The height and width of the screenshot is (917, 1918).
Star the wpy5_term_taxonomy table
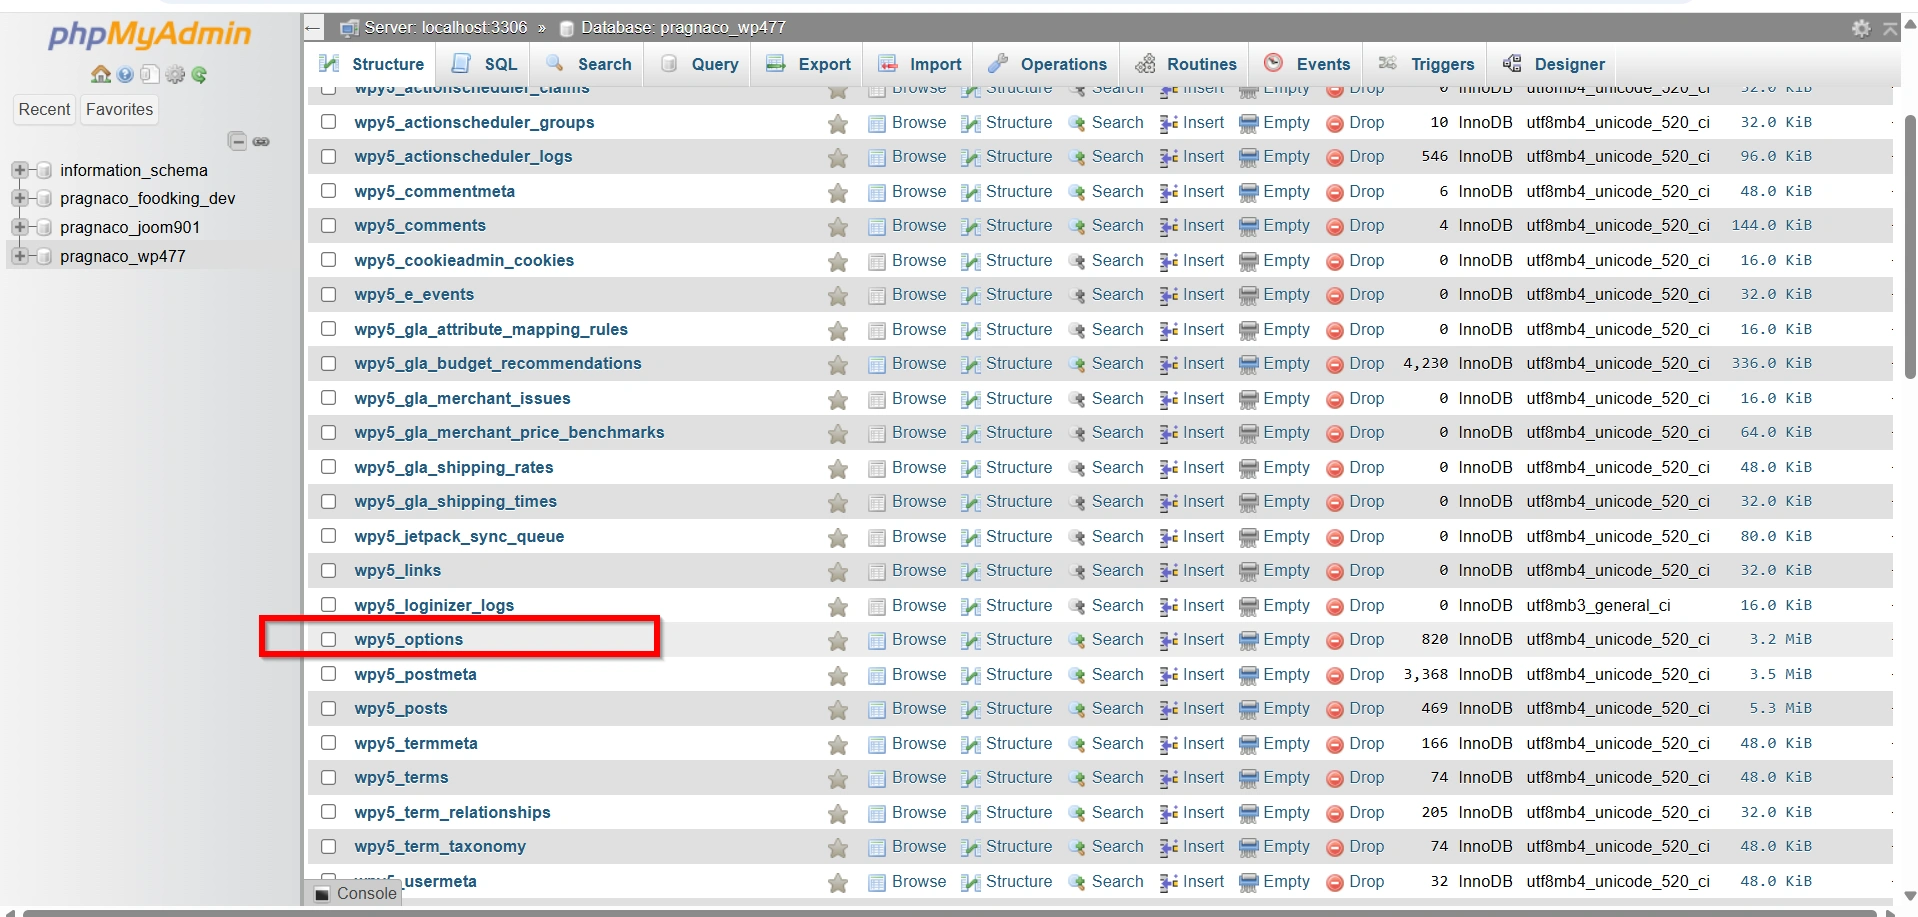838,848
